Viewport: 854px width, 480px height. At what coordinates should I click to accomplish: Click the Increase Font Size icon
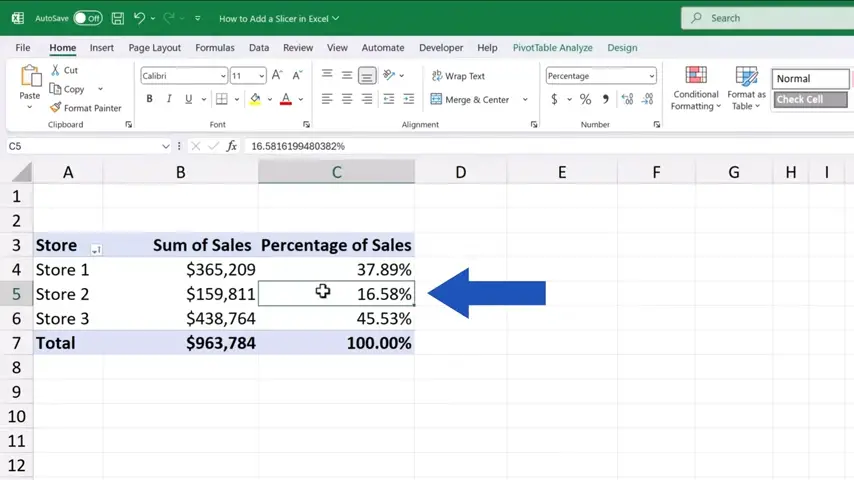(277, 76)
